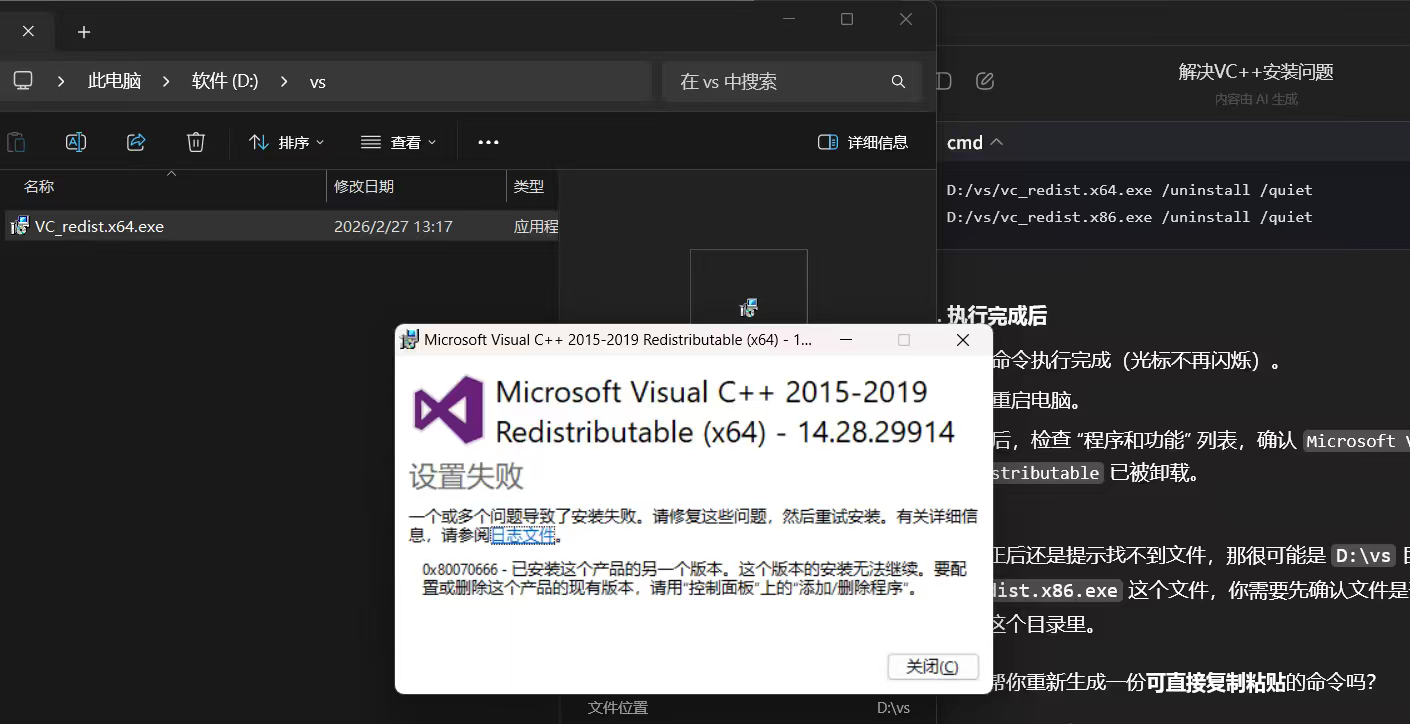Click 此电脑 breadcrumb segment
1410x724 pixels.
pos(114,81)
